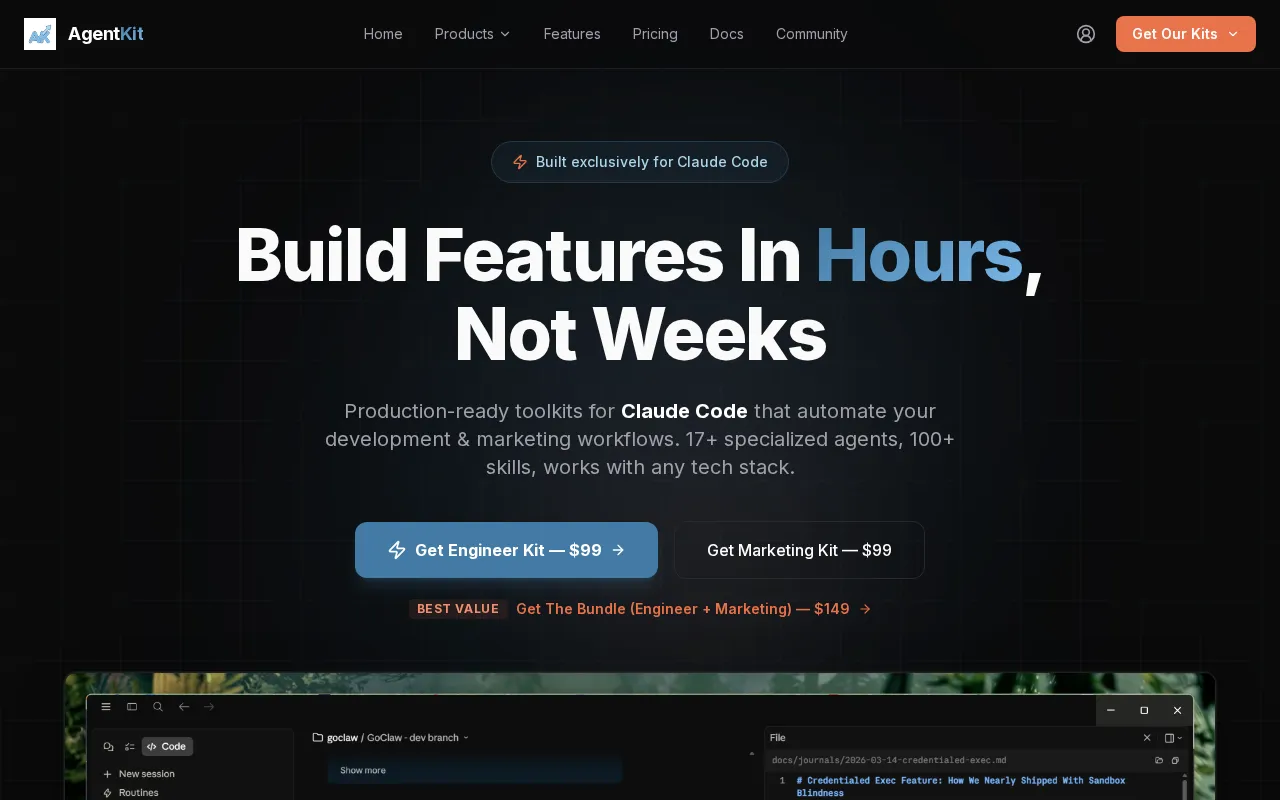Click the search magnifier icon in app preview

[x=158, y=706]
